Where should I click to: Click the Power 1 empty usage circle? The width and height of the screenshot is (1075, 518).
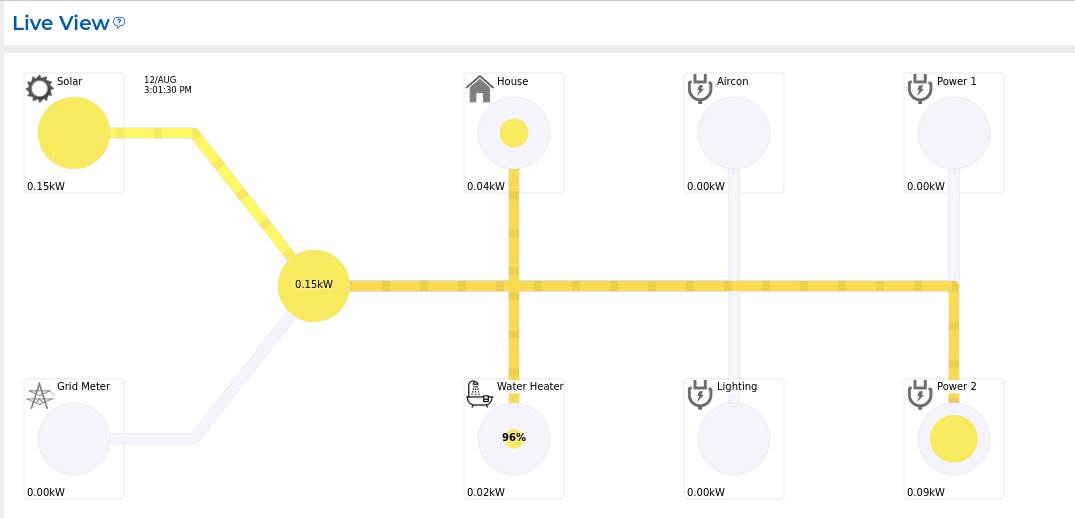pos(954,133)
